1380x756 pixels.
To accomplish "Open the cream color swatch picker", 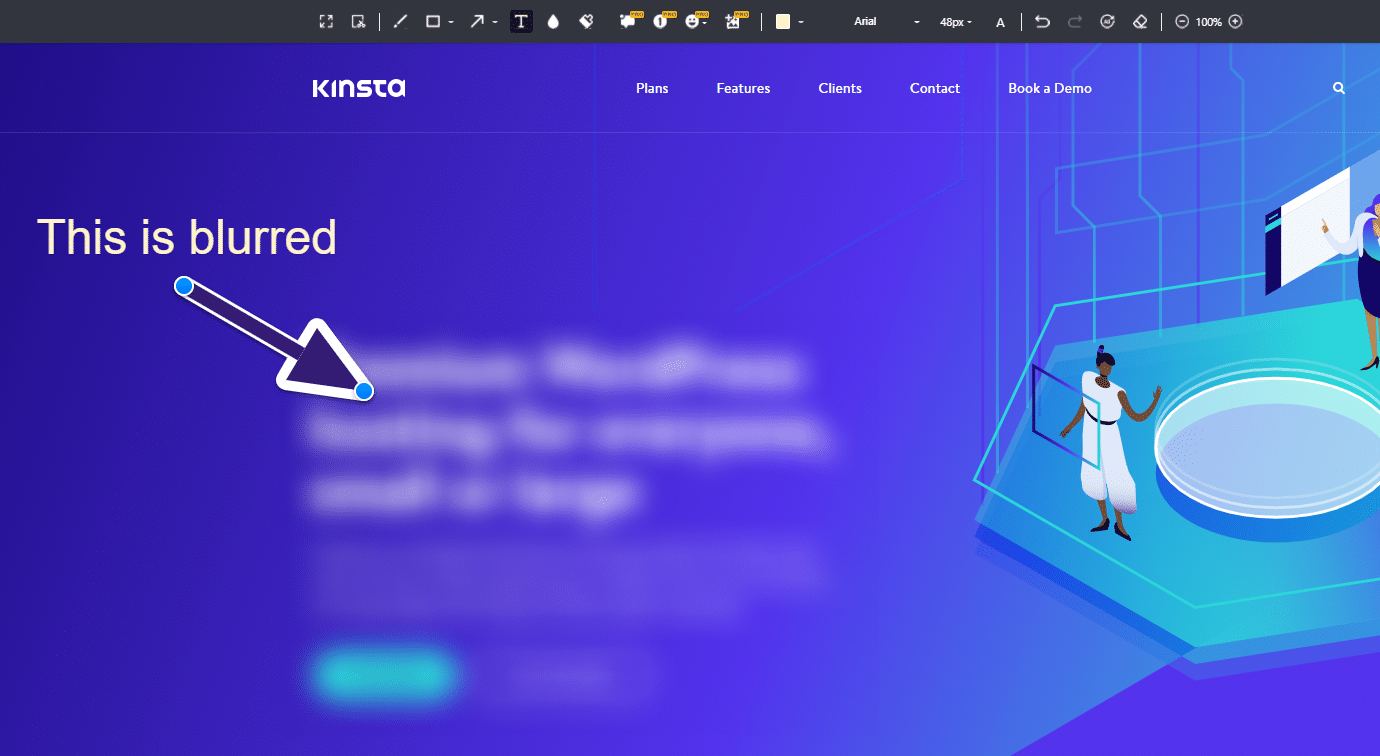I will coord(784,22).
